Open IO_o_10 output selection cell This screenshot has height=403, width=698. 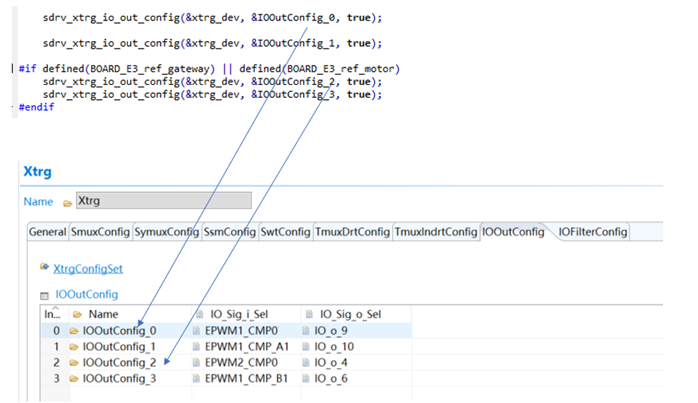pos(334,346)
